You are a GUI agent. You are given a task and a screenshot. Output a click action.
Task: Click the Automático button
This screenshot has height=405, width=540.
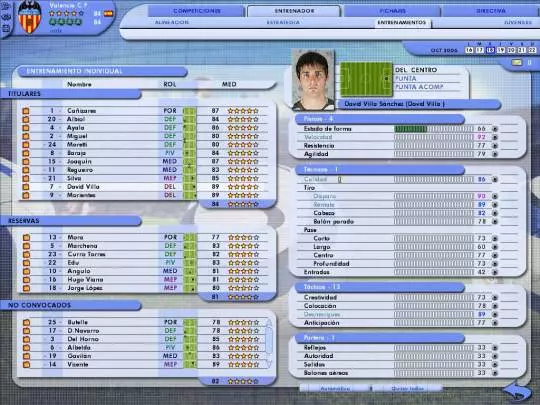click(x=335, y=388)
